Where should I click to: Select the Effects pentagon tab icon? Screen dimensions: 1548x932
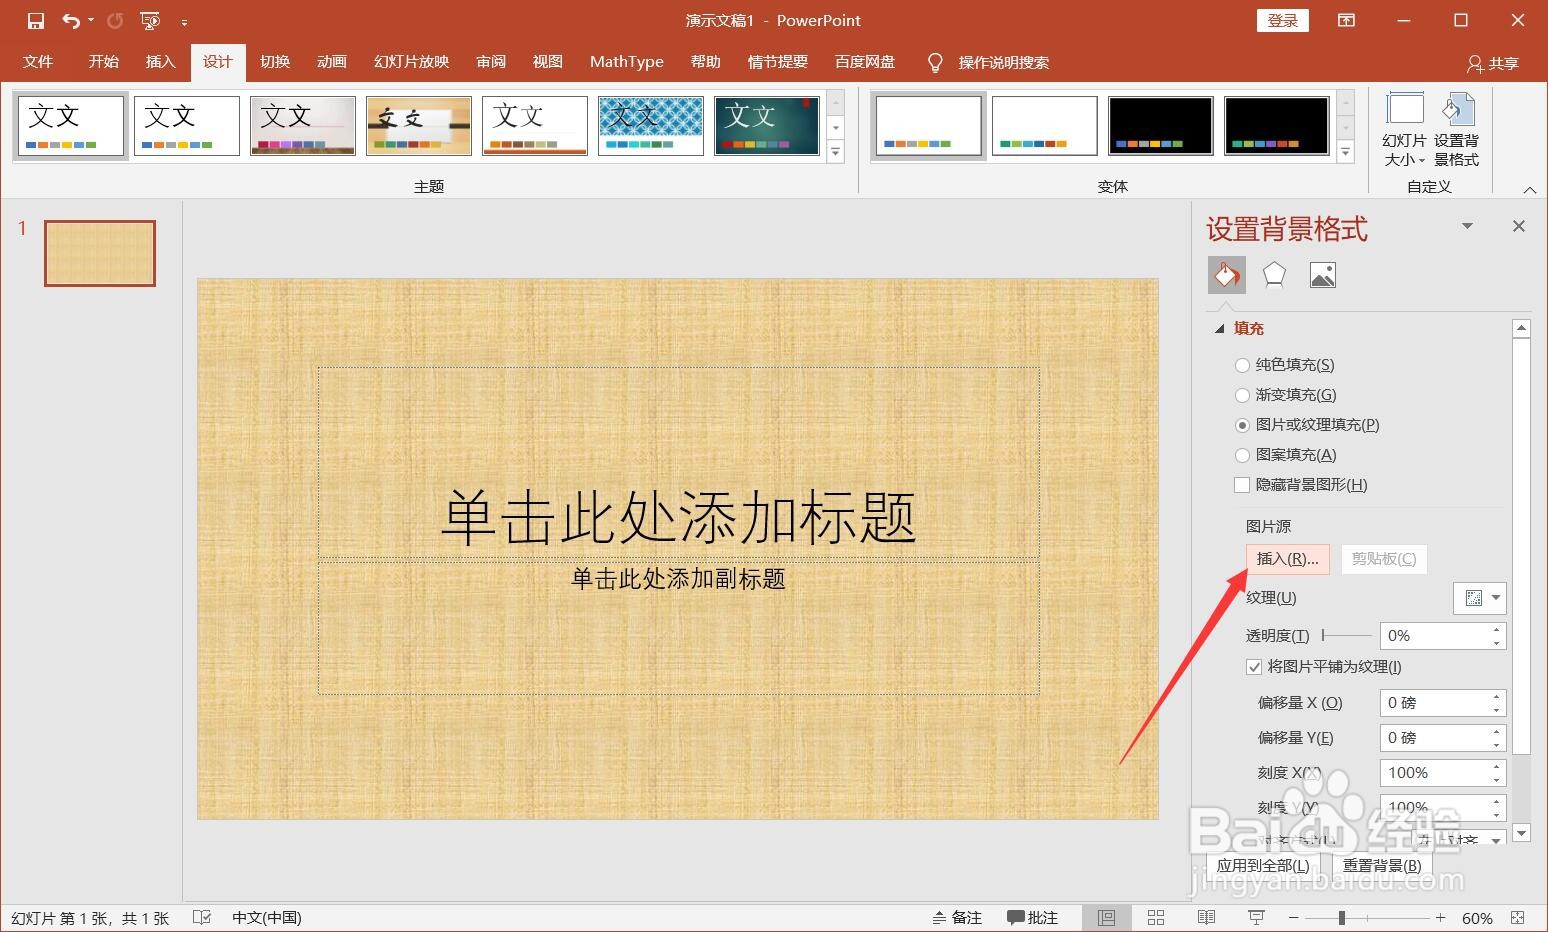tap(1274, 275)
